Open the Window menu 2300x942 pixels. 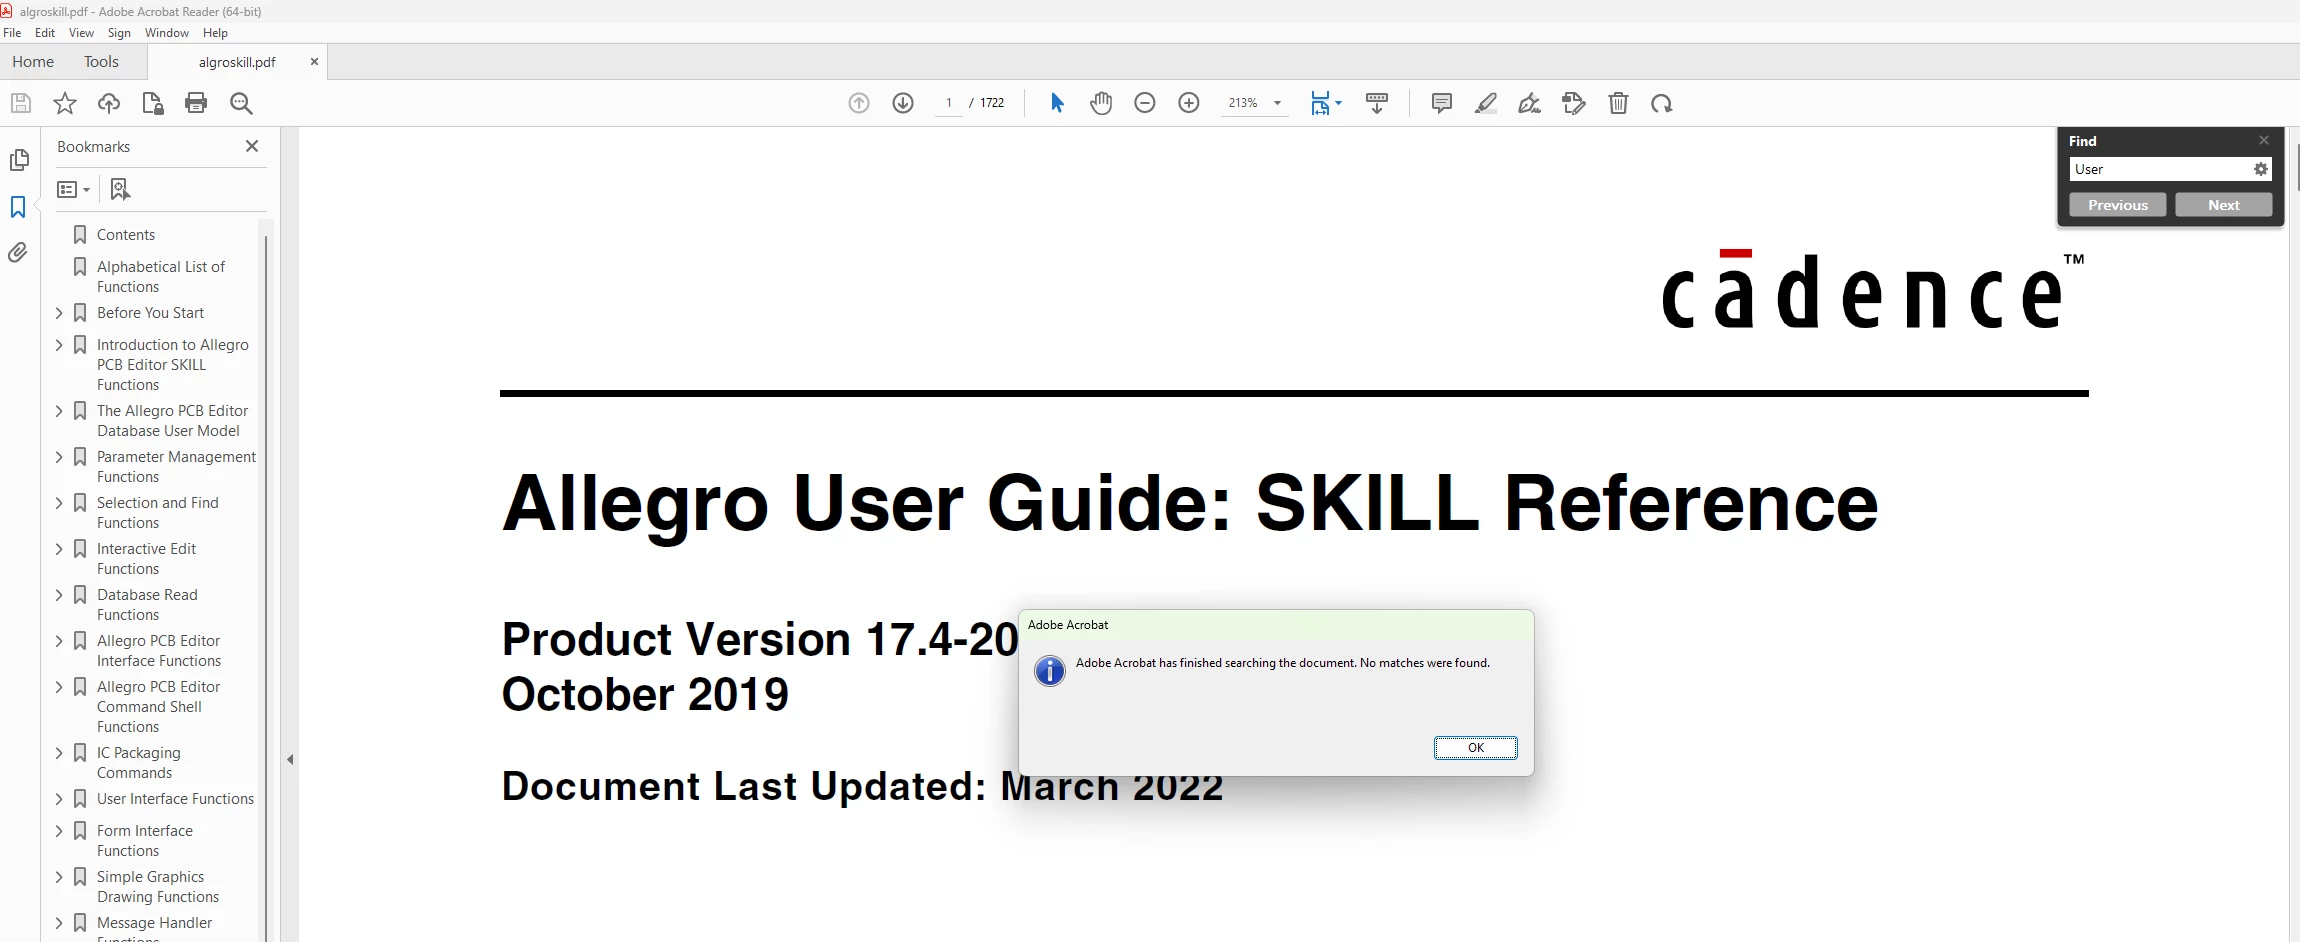pyautogui.click(x=167, y=33)
